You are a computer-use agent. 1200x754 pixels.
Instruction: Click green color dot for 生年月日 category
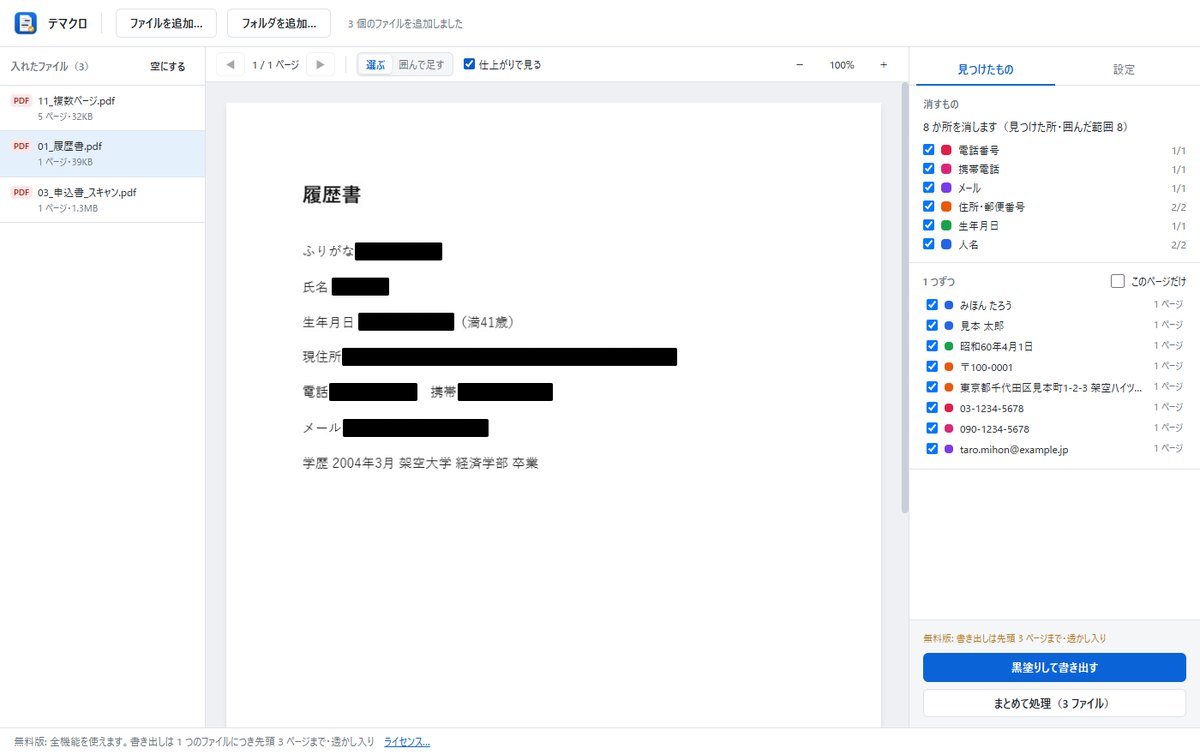pos(946,226)
